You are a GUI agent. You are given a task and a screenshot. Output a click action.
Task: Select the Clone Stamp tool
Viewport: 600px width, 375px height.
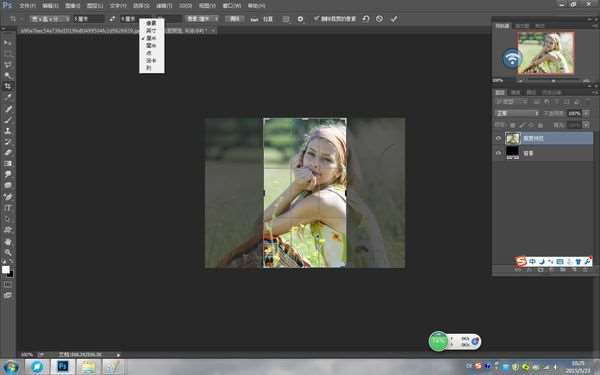(8, 130)
